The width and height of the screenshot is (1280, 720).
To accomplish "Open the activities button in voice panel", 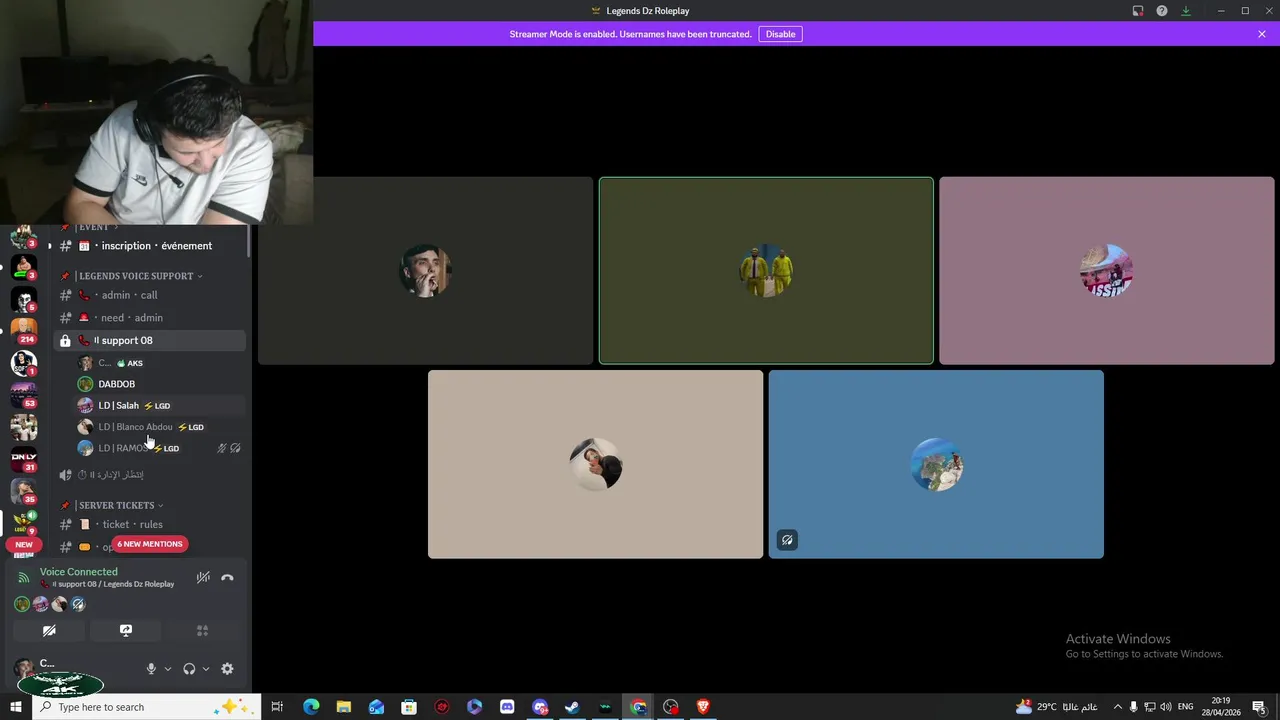I will [202, 630].
